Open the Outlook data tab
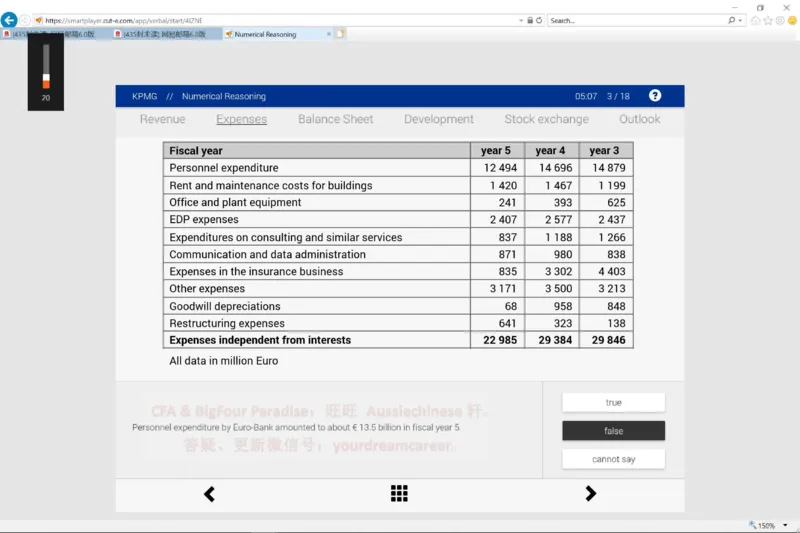 639,119
